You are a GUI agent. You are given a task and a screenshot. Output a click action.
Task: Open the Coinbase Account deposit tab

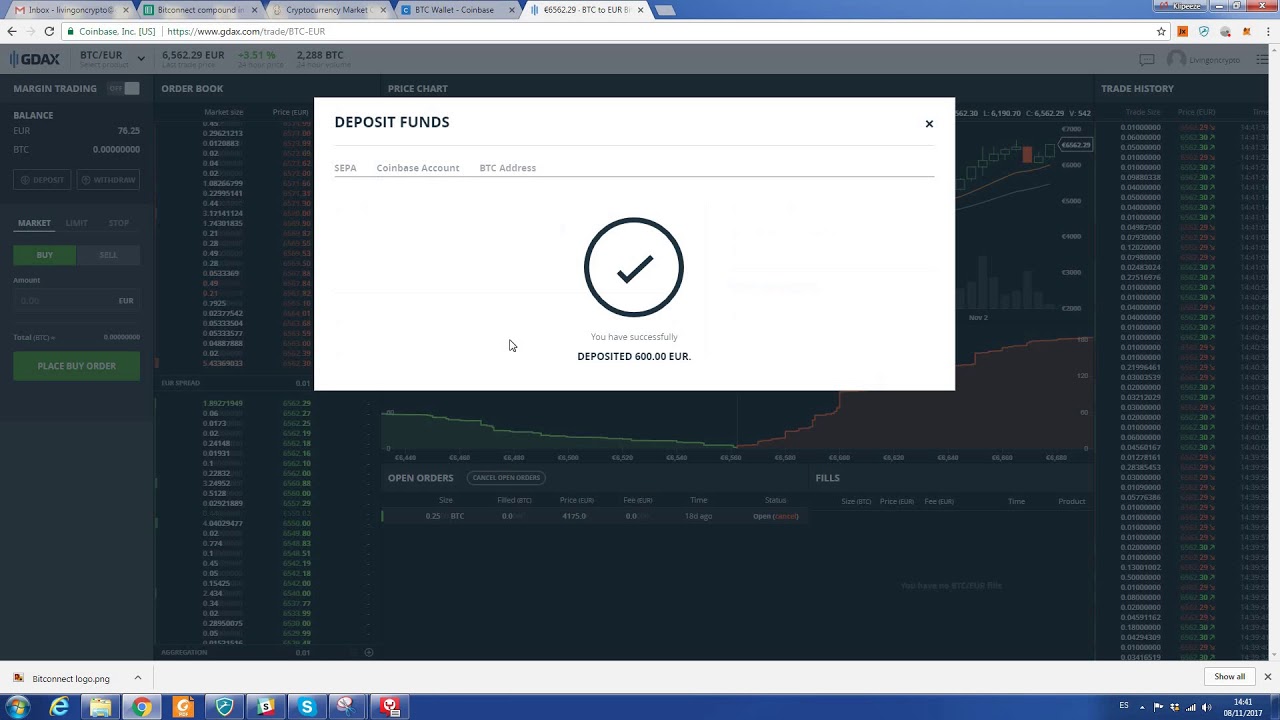(418, 168)
